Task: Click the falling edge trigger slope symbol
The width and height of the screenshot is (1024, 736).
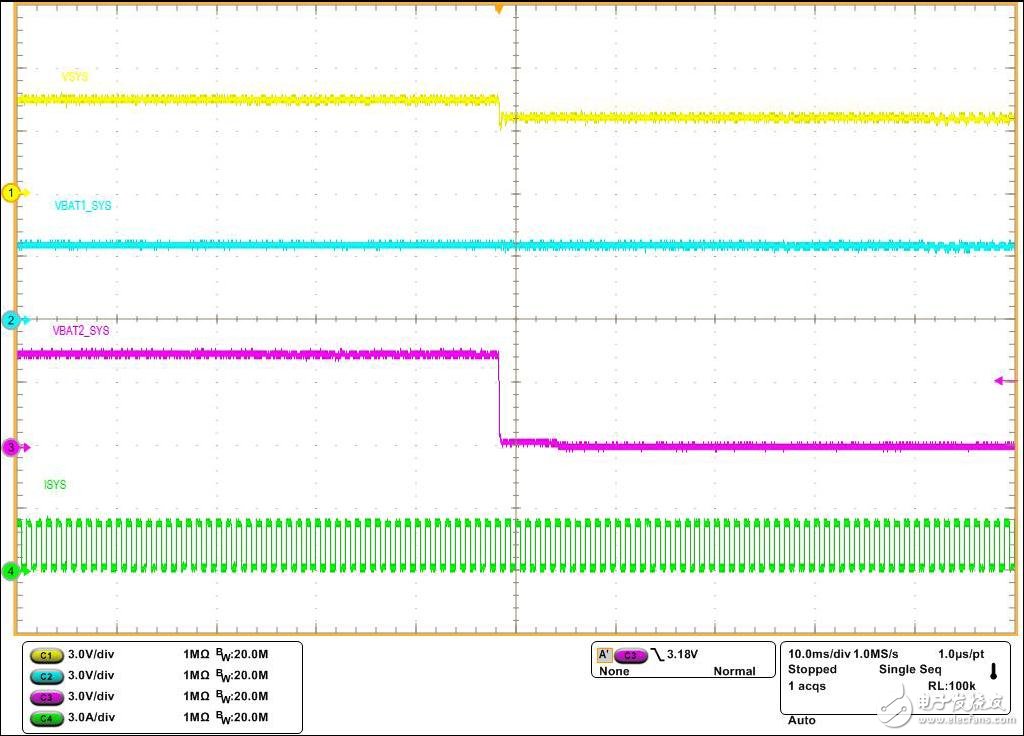Action: click(x=656, y=655)
